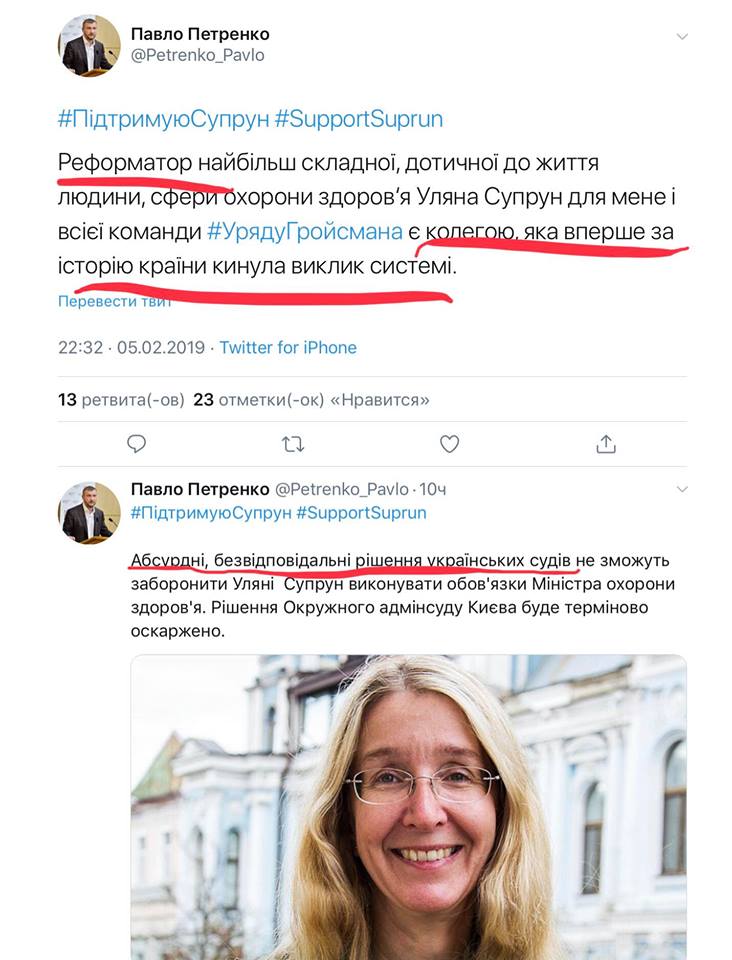The width and height of the screenshot is (732, 960).
Task: Click the 10ч timestamp on second tweet
Action: coord(433,489)
